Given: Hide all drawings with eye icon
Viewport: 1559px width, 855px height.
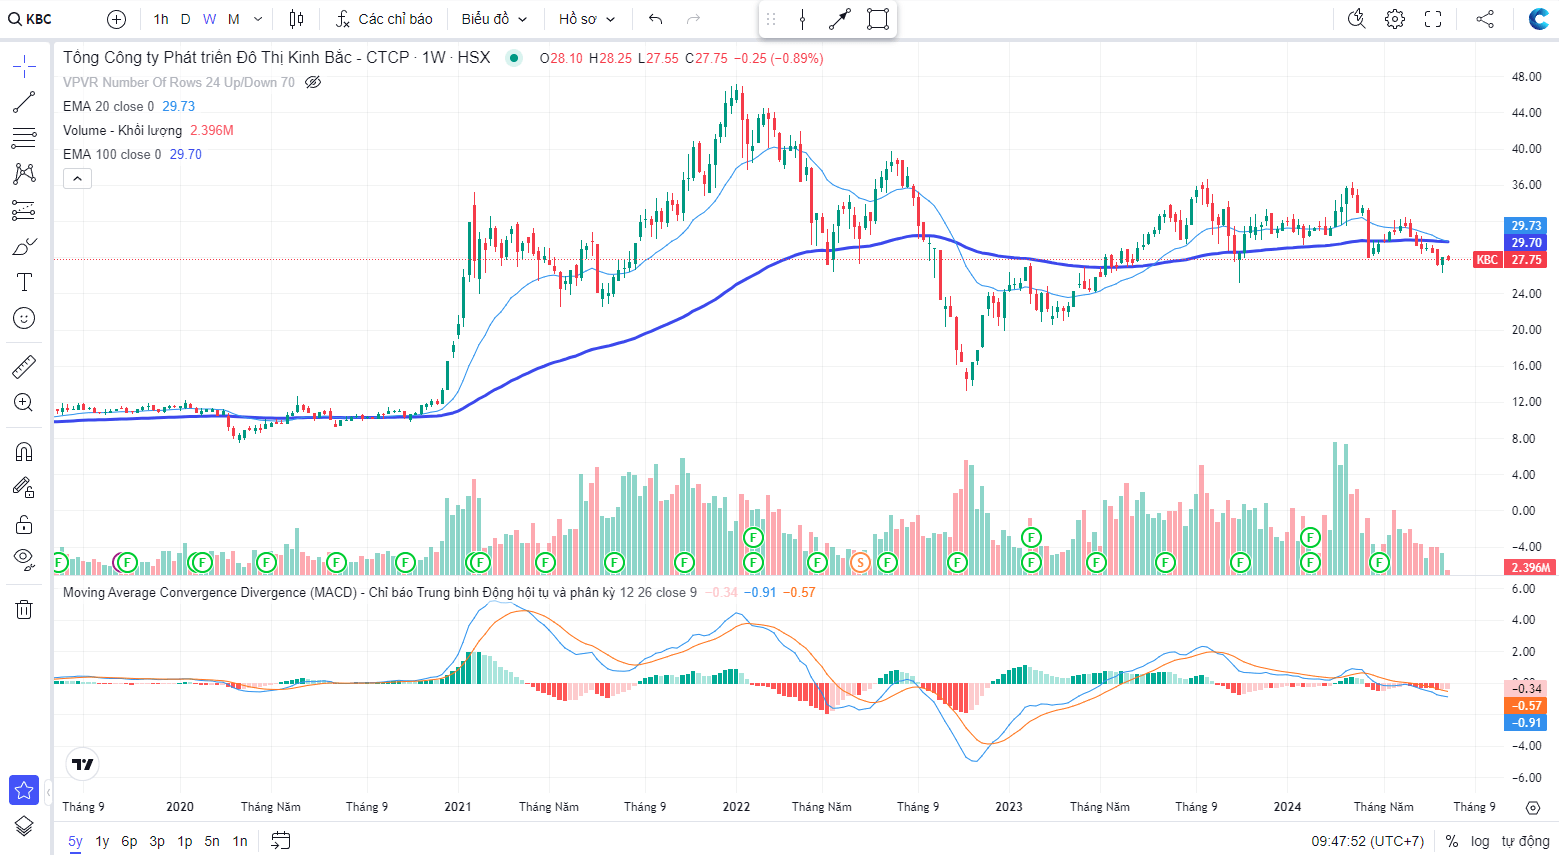Looking at the screenshot, I should (x=24, y=559).
